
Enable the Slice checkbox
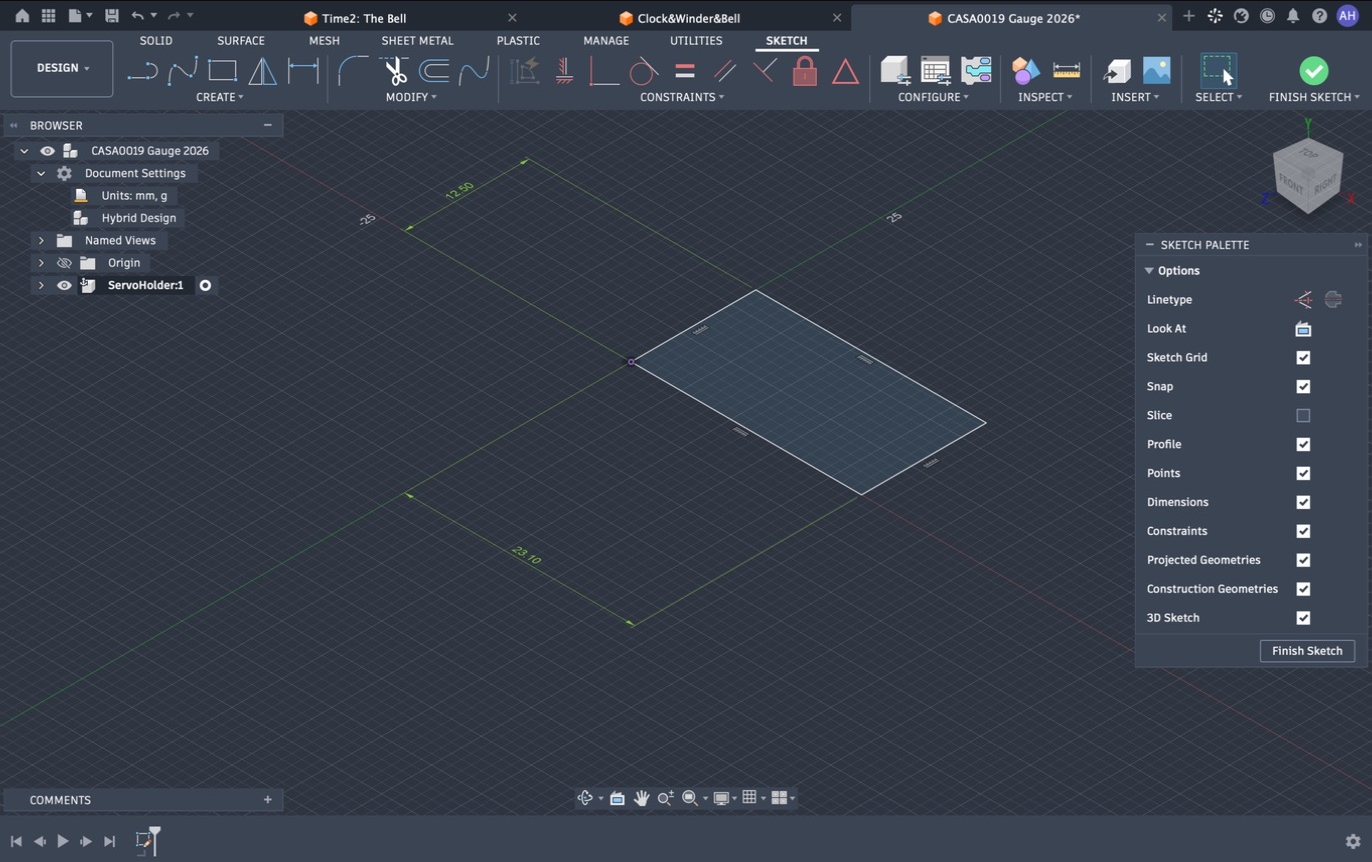(1303, 416)
